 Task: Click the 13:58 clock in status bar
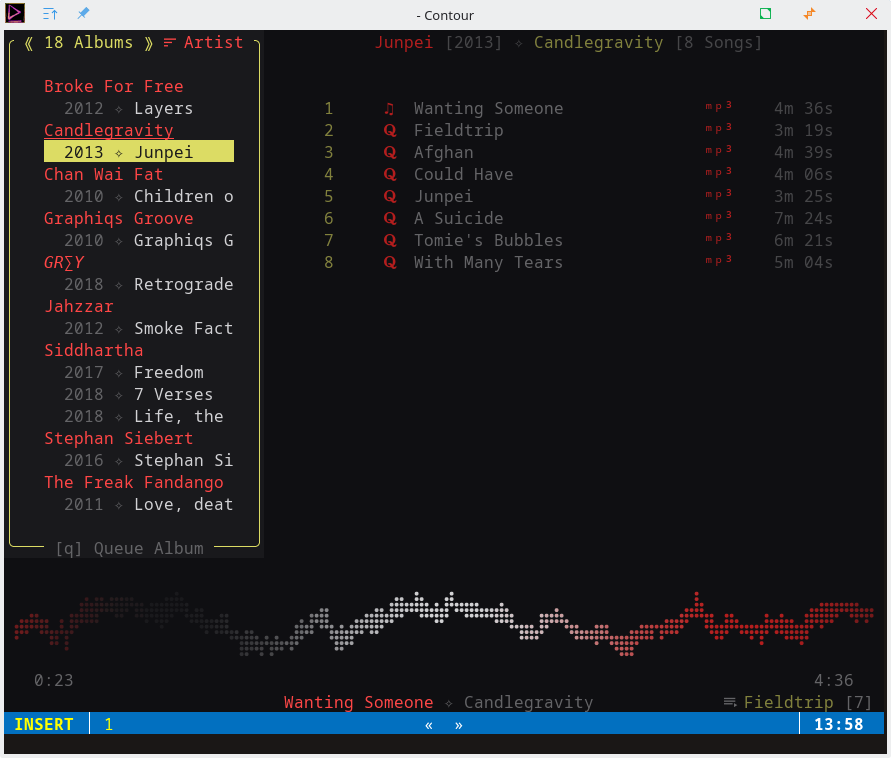point(839,725)
